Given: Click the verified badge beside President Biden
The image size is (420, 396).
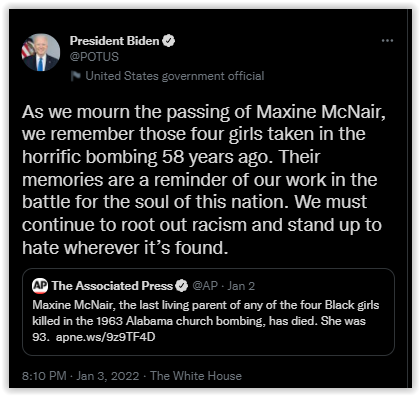Looking at the screenshot, I should [x=168, y=41].
